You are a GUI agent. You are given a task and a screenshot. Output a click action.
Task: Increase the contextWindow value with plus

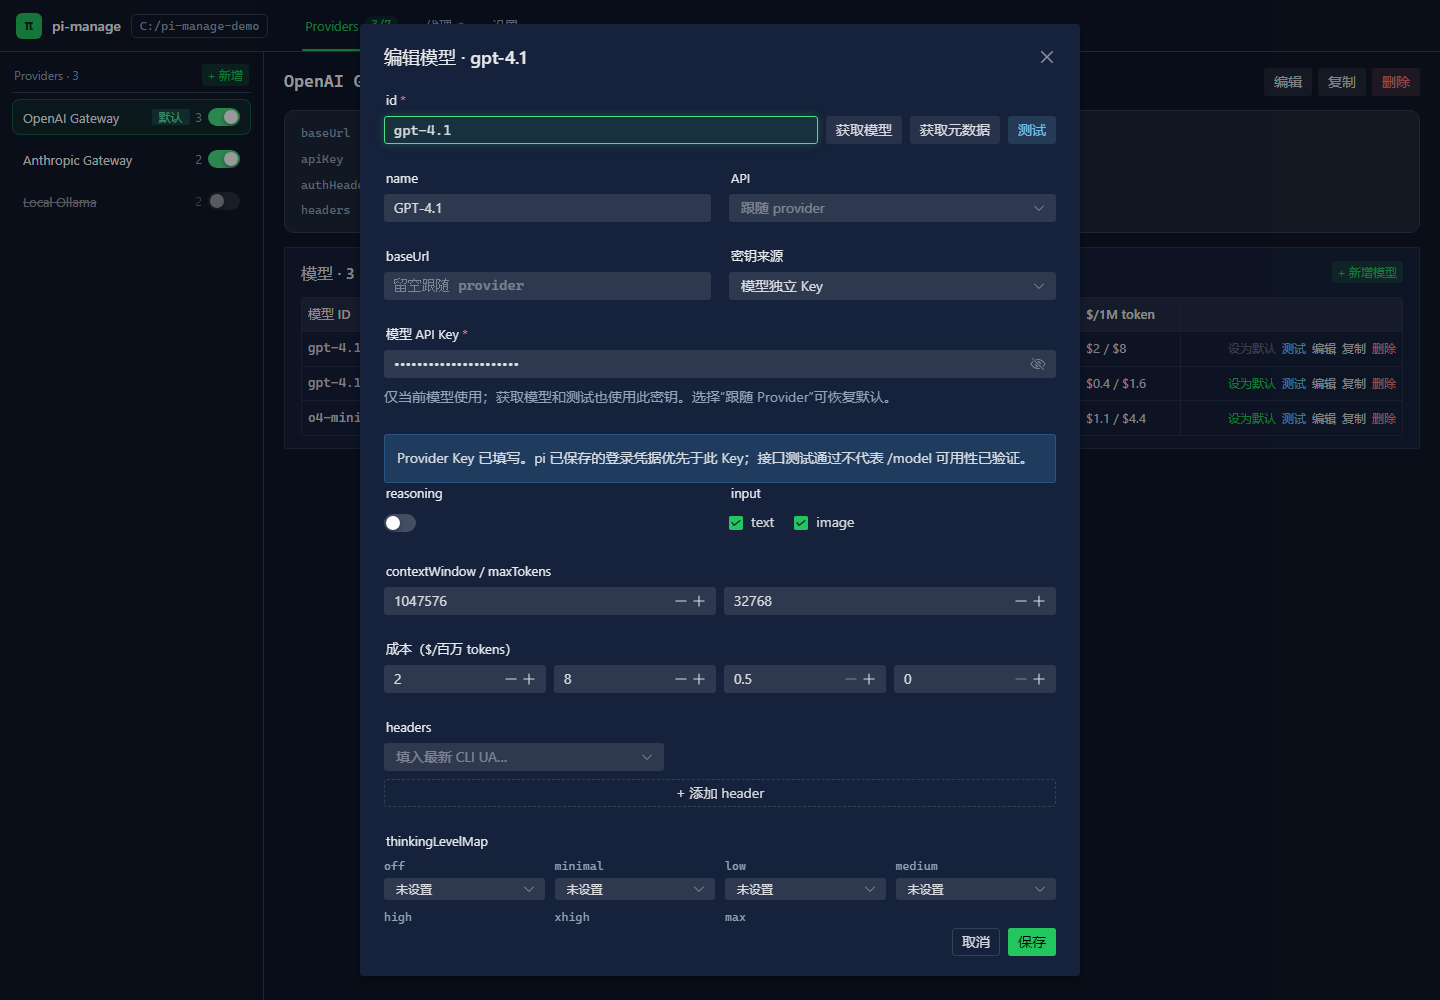click(x=699, y=601)
